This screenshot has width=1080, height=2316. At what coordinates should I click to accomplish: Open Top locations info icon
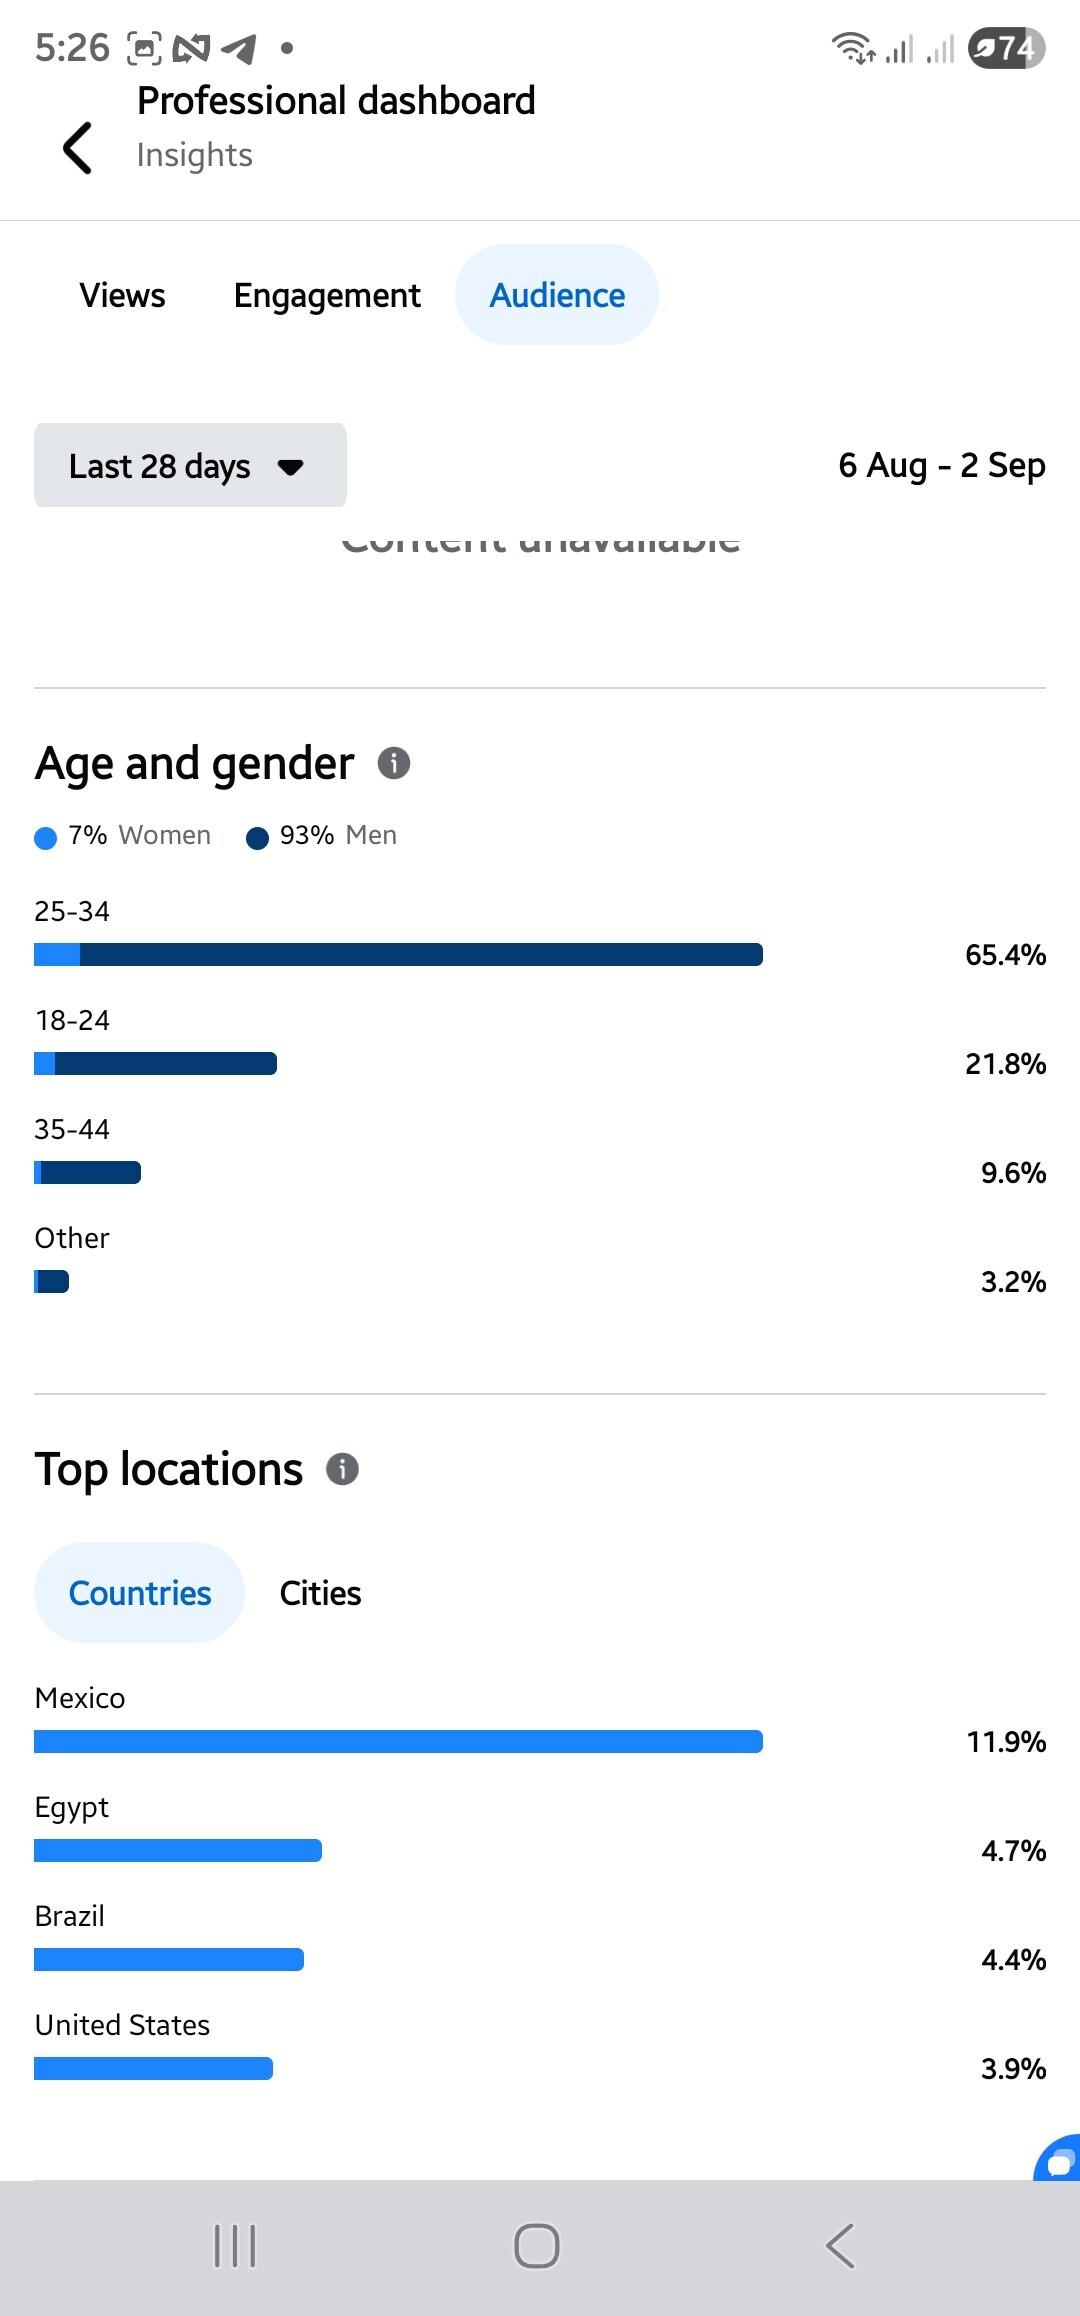(x=342, y=1469)
